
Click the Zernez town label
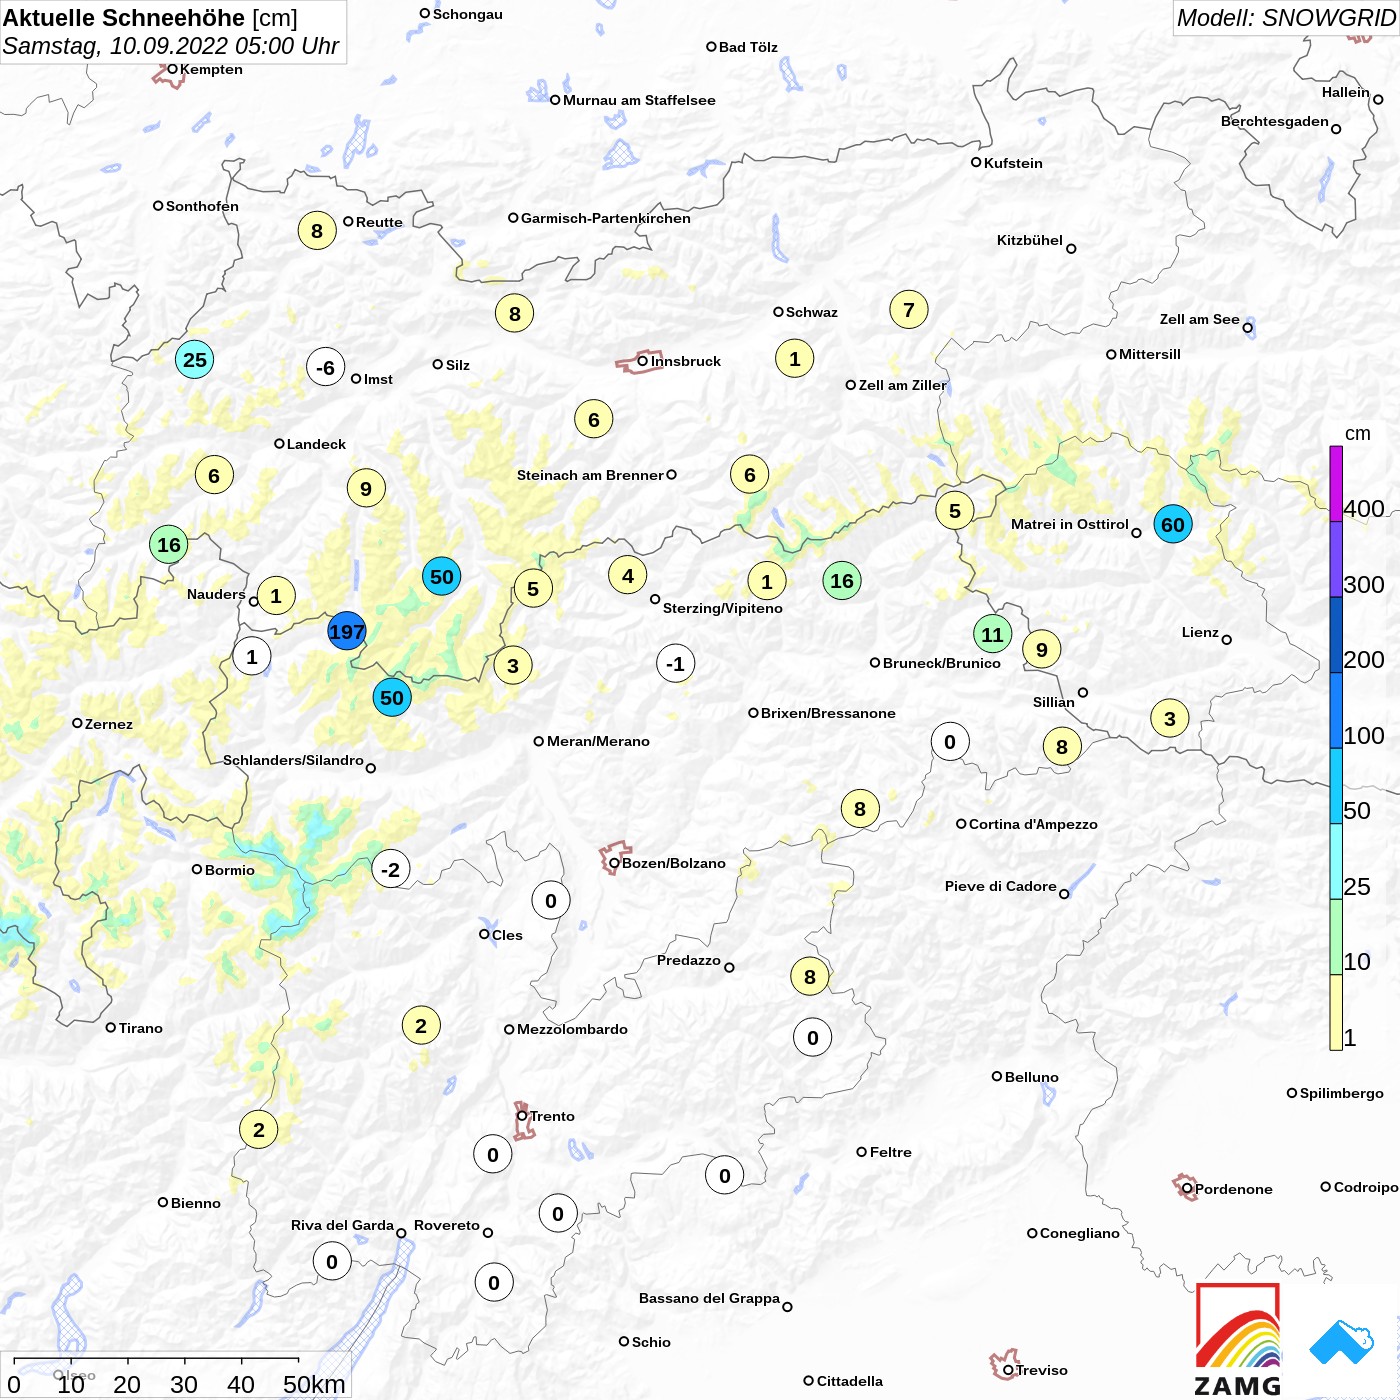tap(109, 724)
